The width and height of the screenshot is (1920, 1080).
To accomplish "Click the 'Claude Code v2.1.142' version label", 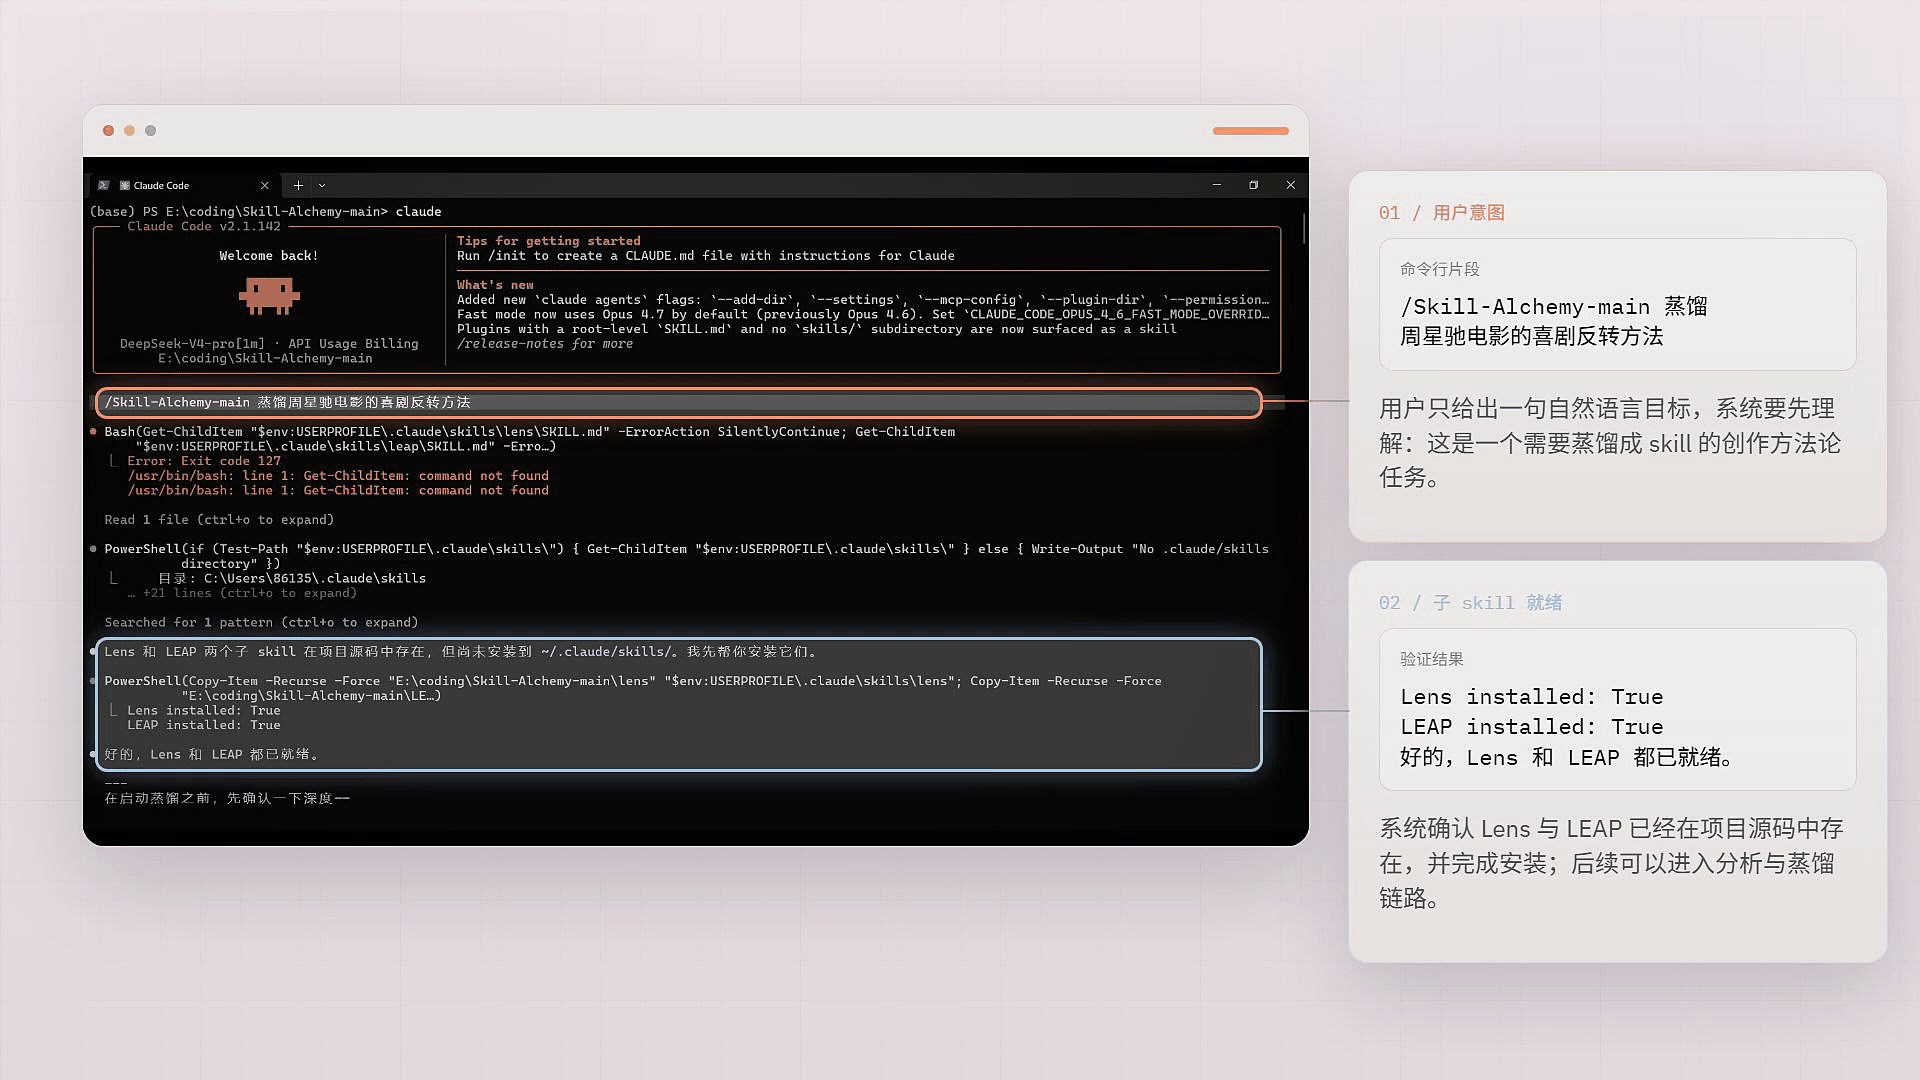I will click(204, 227).
